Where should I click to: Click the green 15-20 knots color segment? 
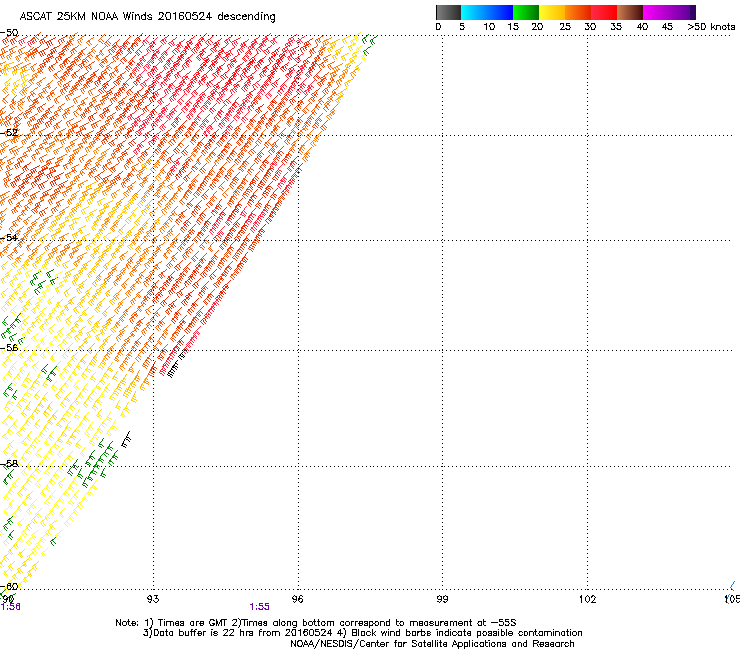coord(526,12)
